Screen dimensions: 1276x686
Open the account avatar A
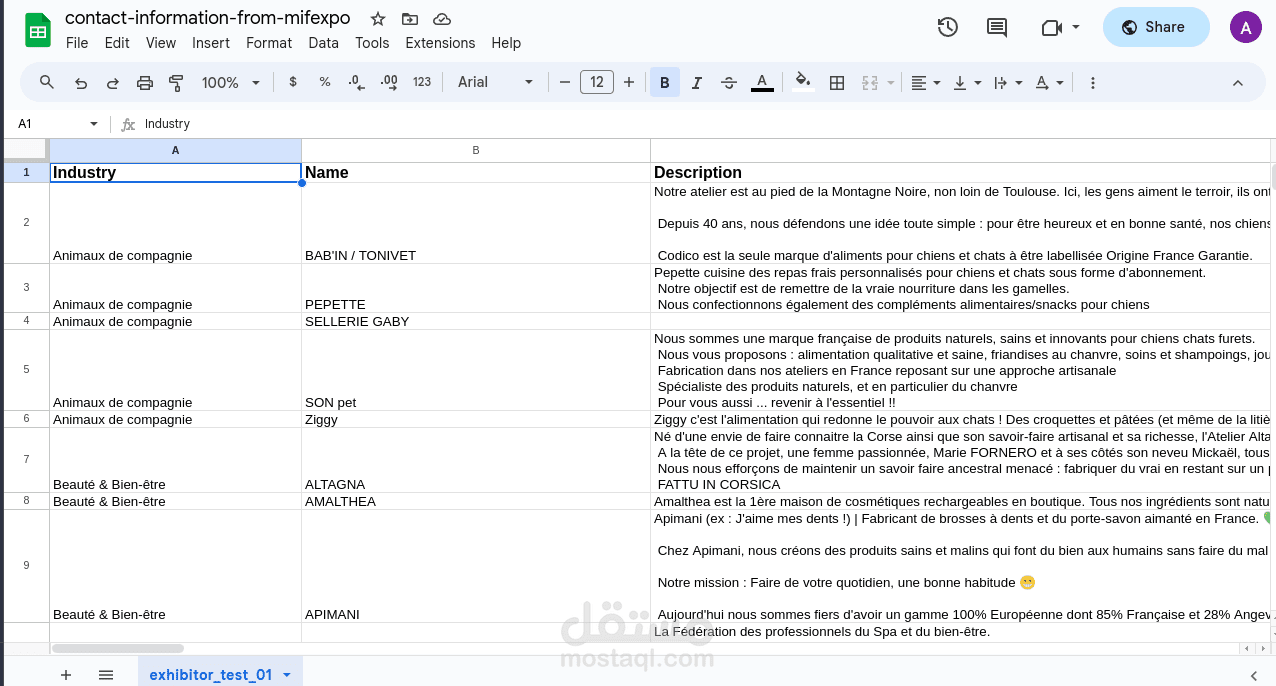(x=1245, y=27)
